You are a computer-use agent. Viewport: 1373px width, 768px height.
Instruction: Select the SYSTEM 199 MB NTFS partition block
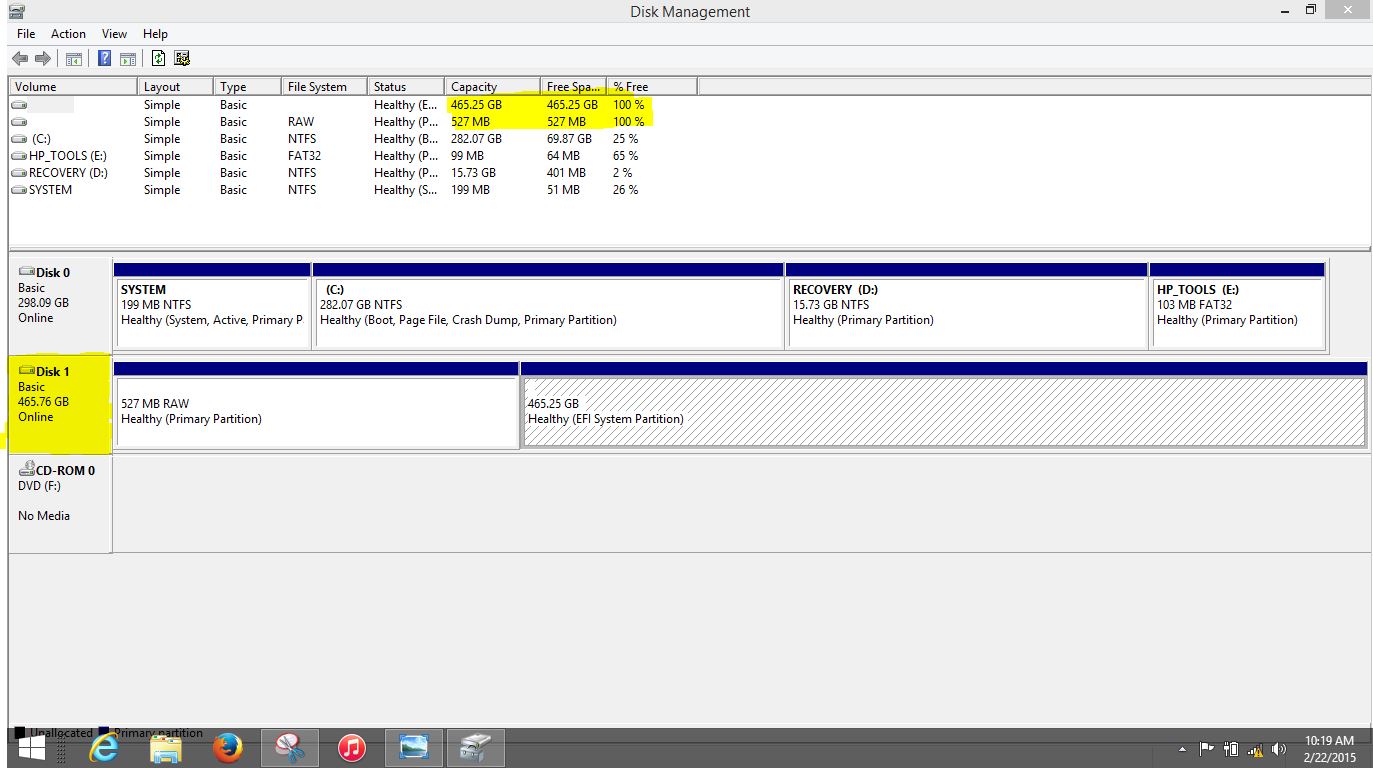pos(212,306)
